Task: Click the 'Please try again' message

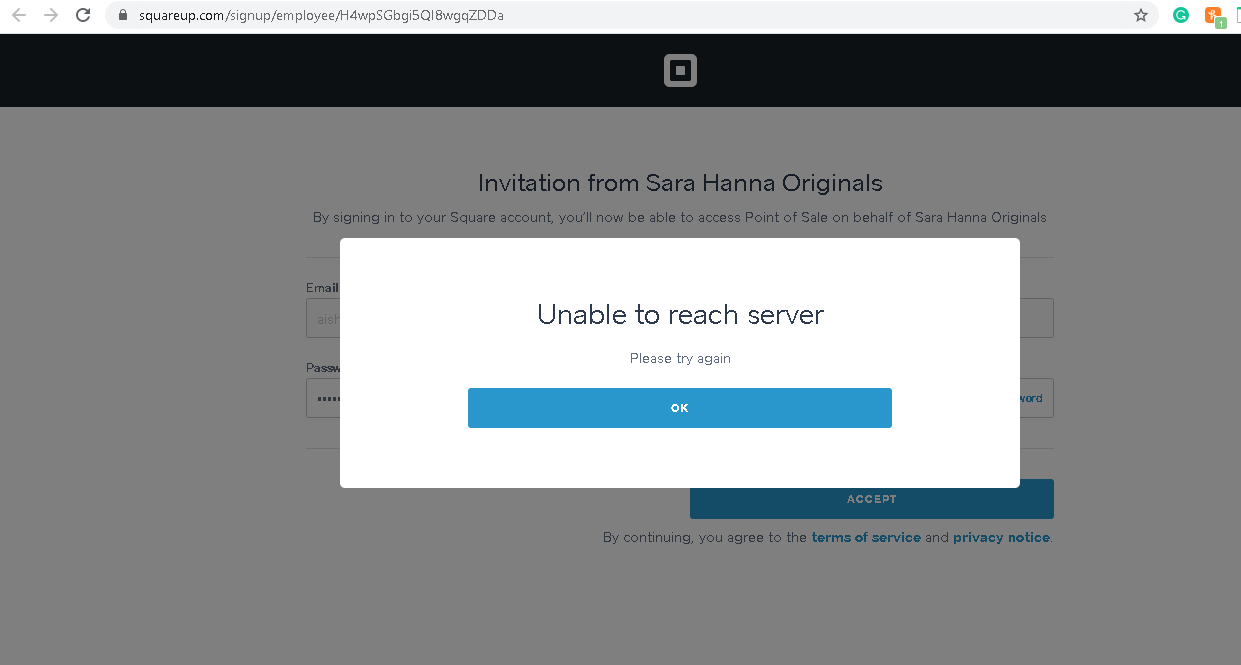Action: coord(680,358)
